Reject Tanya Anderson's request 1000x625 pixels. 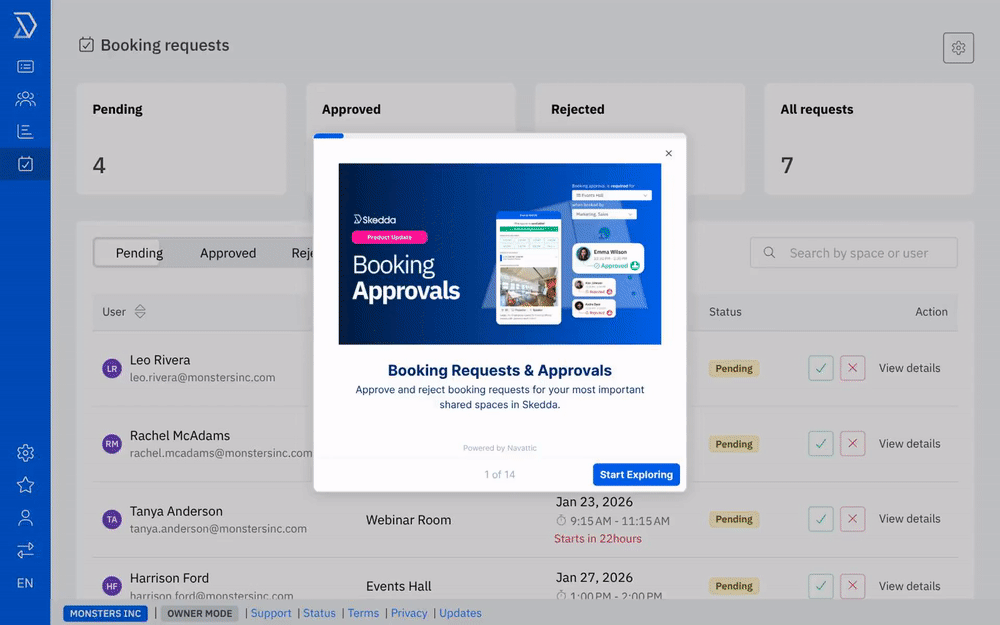[852, 518]
